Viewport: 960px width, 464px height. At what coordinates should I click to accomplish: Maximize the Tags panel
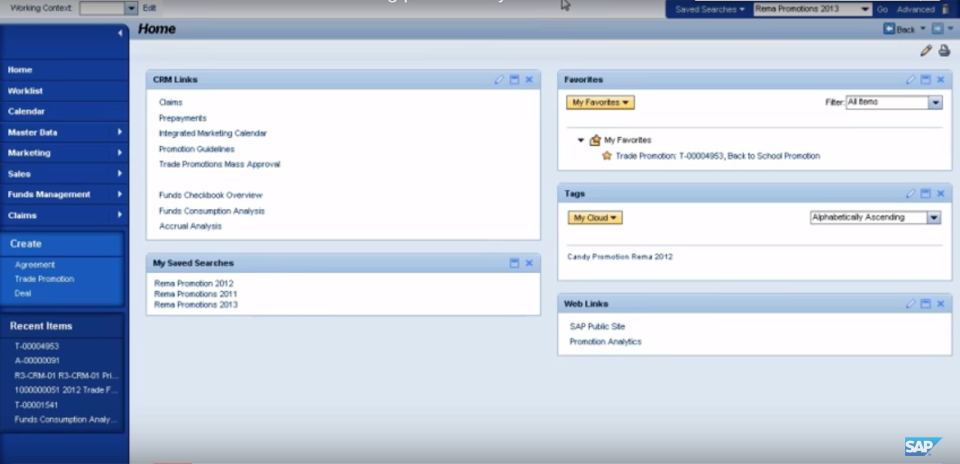pos(926,193)
